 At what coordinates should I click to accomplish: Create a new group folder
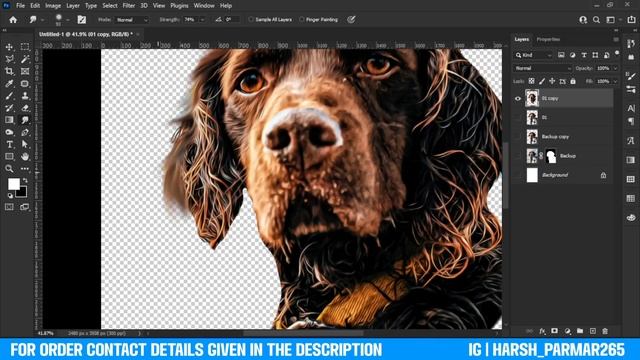[580, 331]
